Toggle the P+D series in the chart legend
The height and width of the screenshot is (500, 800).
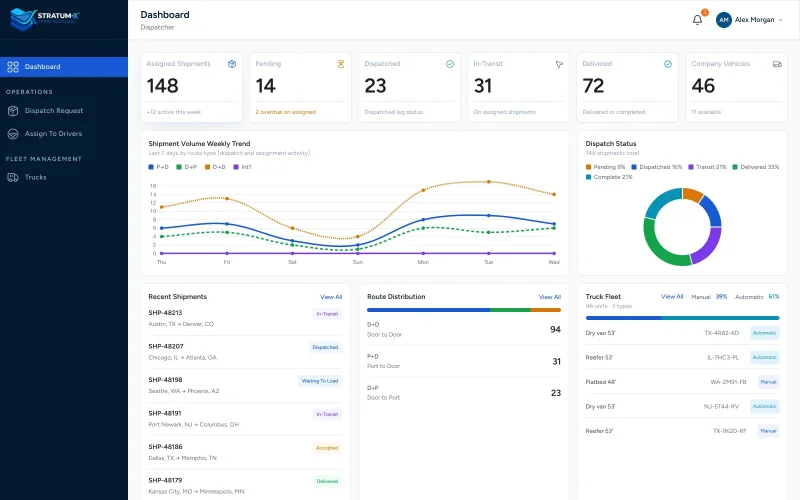coord(158,167)
